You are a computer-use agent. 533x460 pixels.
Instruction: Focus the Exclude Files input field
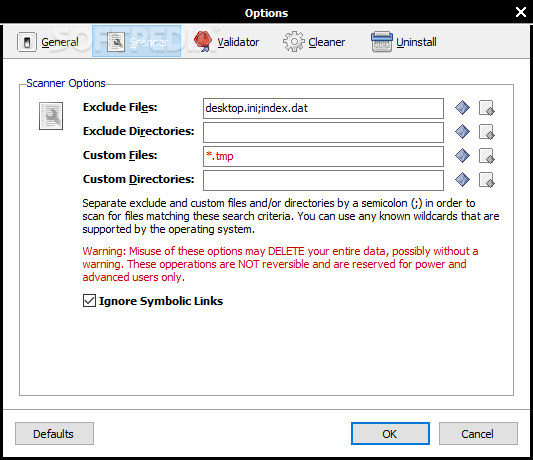pos(323,108)
